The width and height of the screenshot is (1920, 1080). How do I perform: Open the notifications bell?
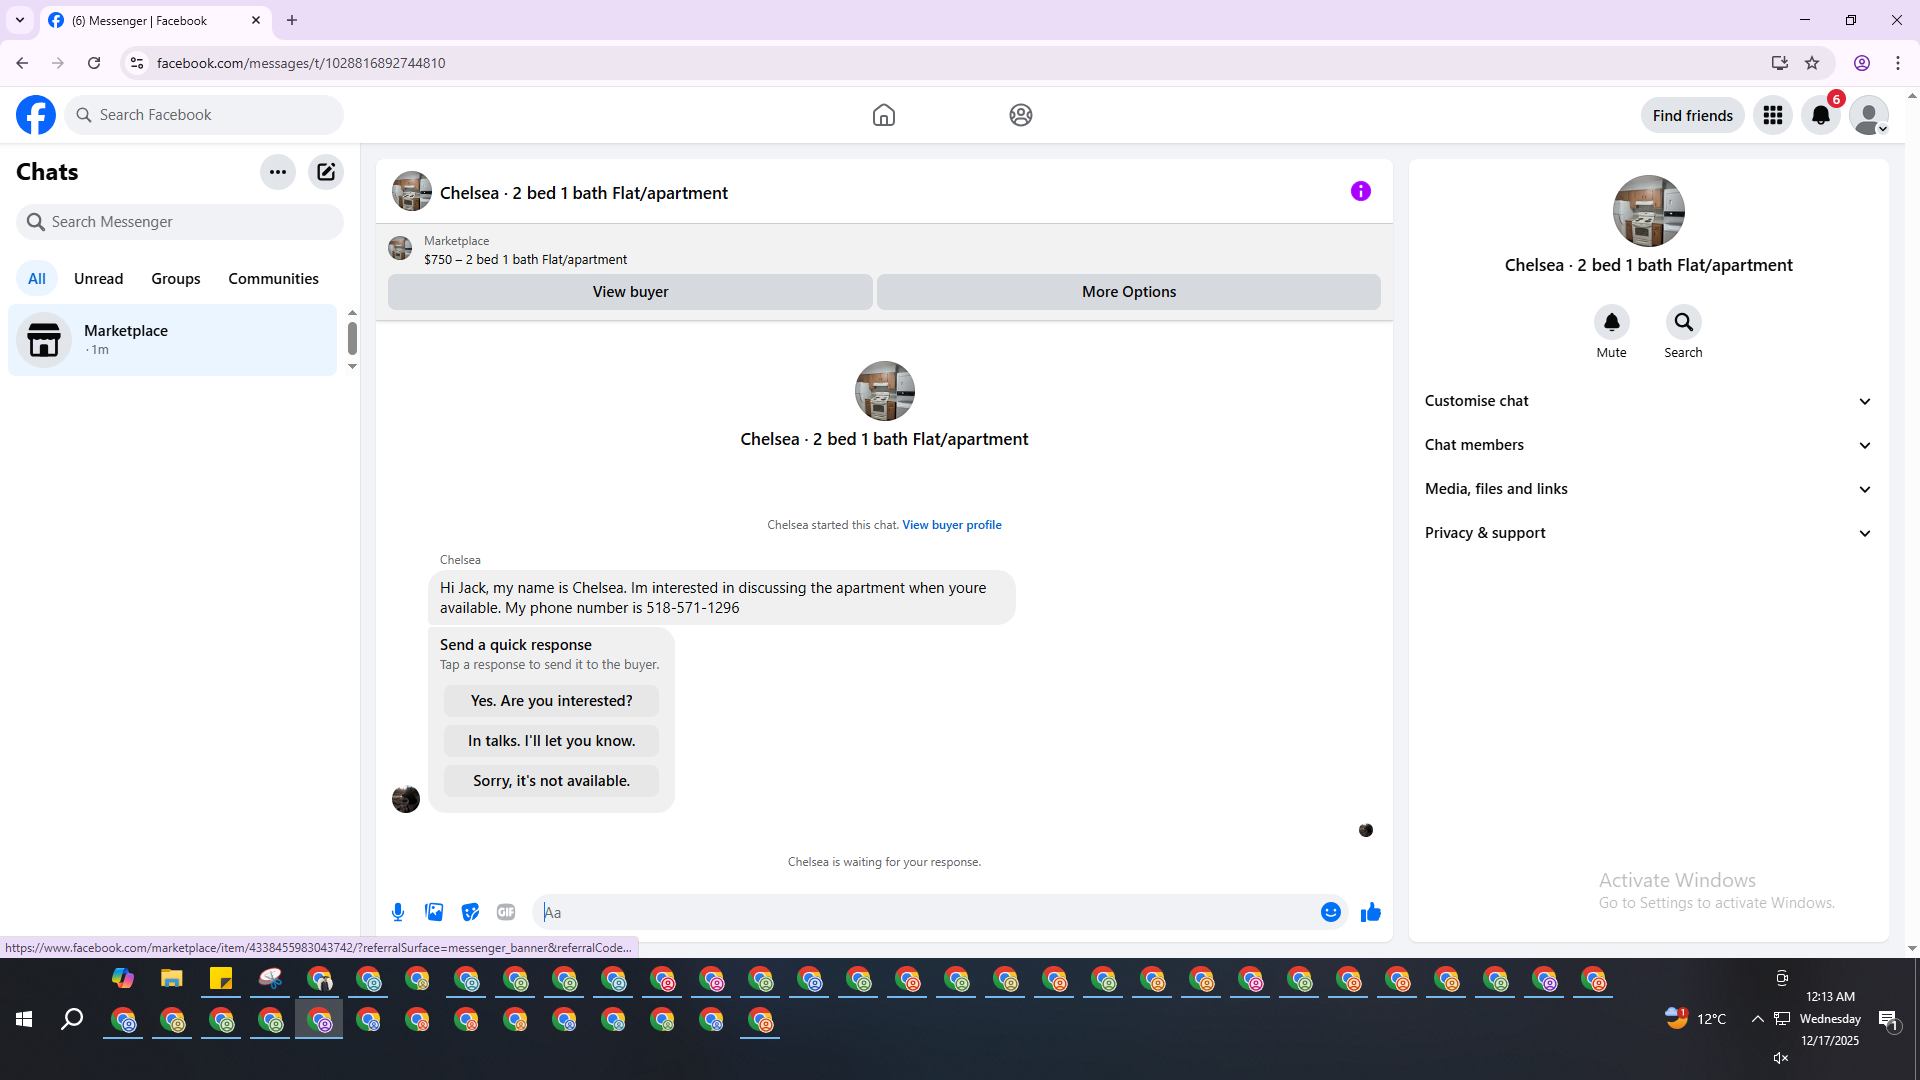coord(1821,115)
